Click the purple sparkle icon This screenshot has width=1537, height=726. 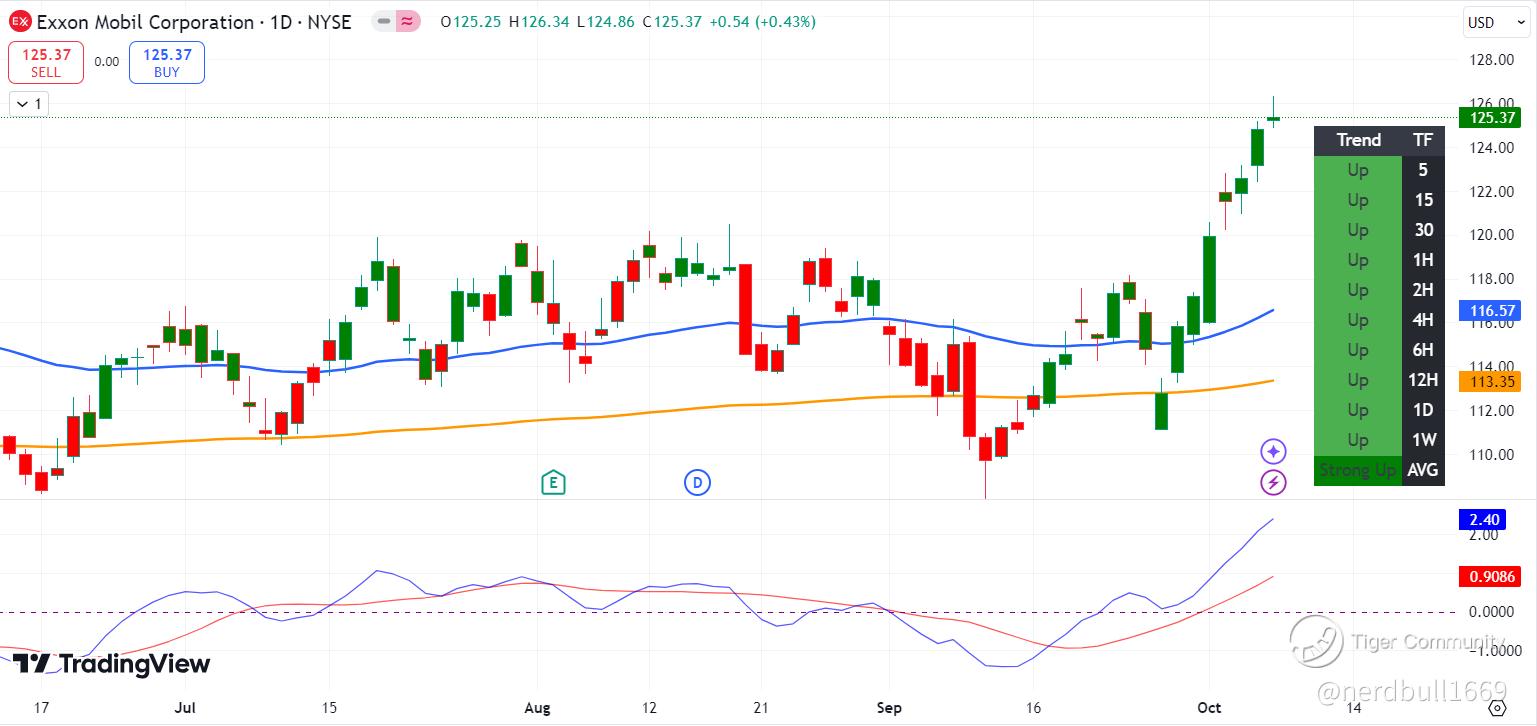tap(1273, 451)
